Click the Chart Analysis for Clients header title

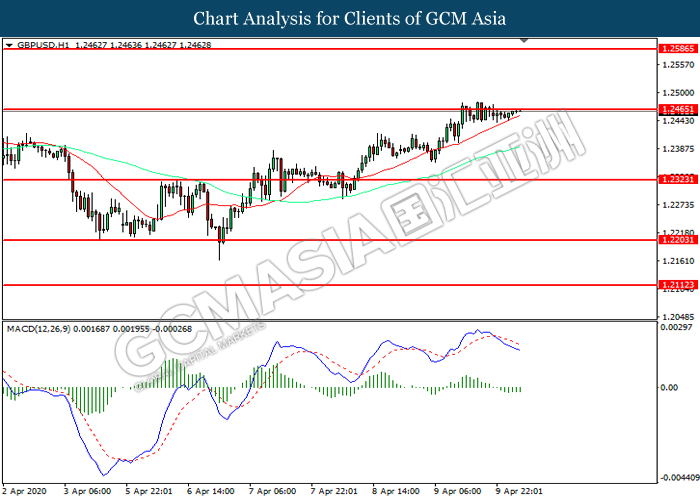pos(350,19)
